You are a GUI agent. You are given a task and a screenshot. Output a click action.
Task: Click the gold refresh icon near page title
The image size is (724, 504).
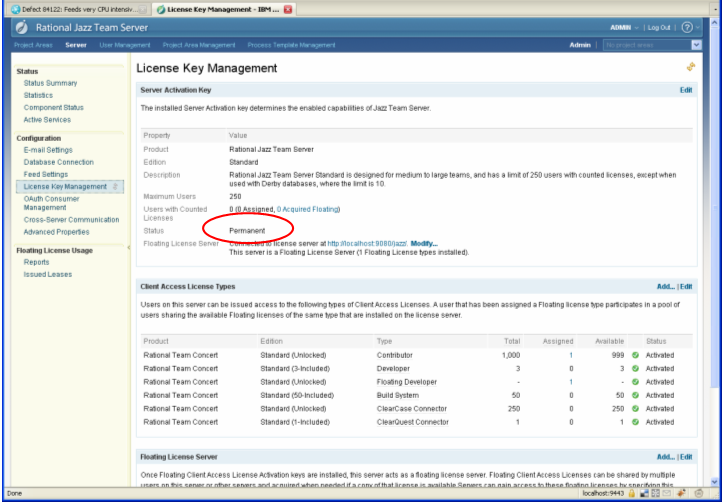691,67
